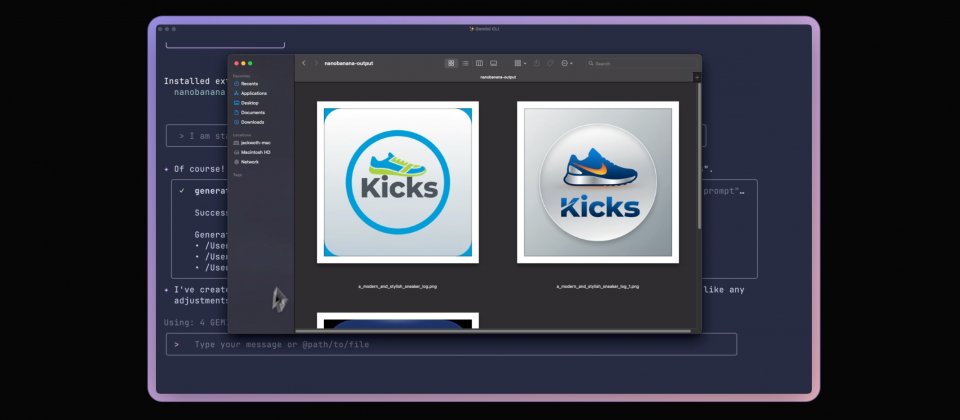This screenshot has height=420, width=960.
Task: Open Recents in Finder sidebar
Action: [248, 84]
